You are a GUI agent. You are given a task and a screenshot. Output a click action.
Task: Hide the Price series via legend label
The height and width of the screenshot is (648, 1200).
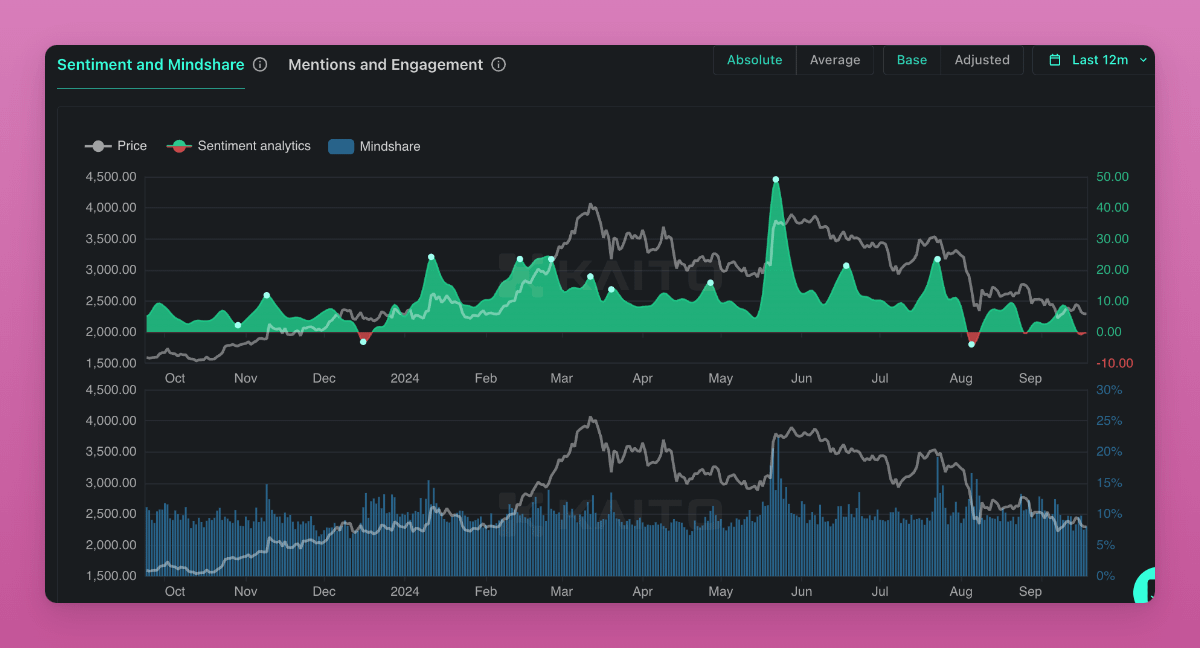click(132, 146)
